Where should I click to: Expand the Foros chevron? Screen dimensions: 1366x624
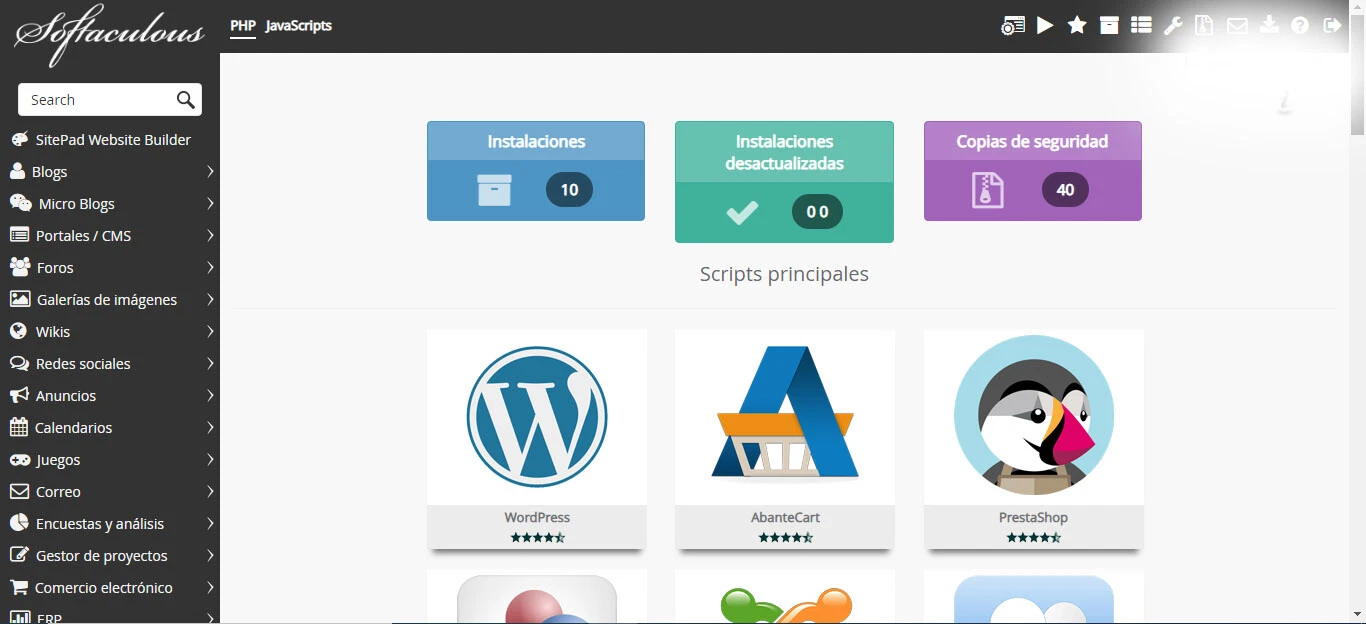(210, 267)
